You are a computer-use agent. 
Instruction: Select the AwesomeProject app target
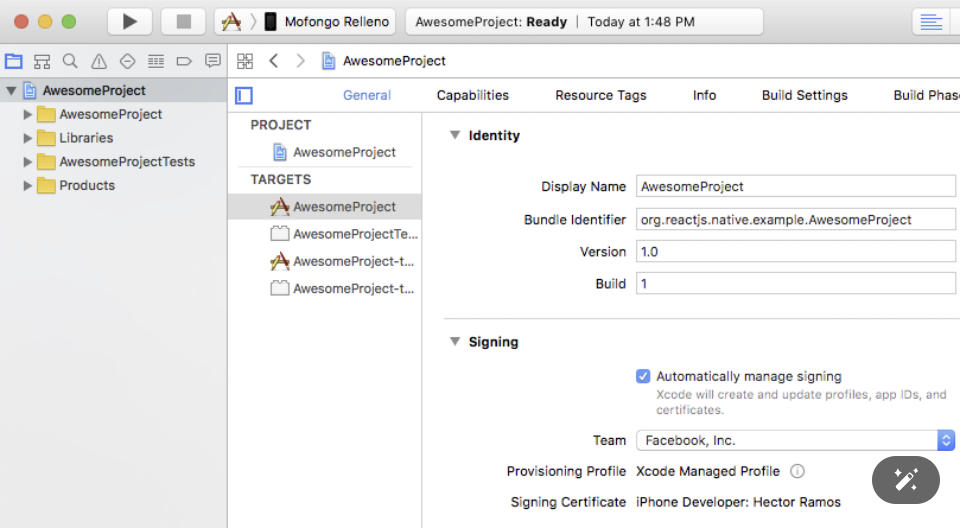(325, 207)
